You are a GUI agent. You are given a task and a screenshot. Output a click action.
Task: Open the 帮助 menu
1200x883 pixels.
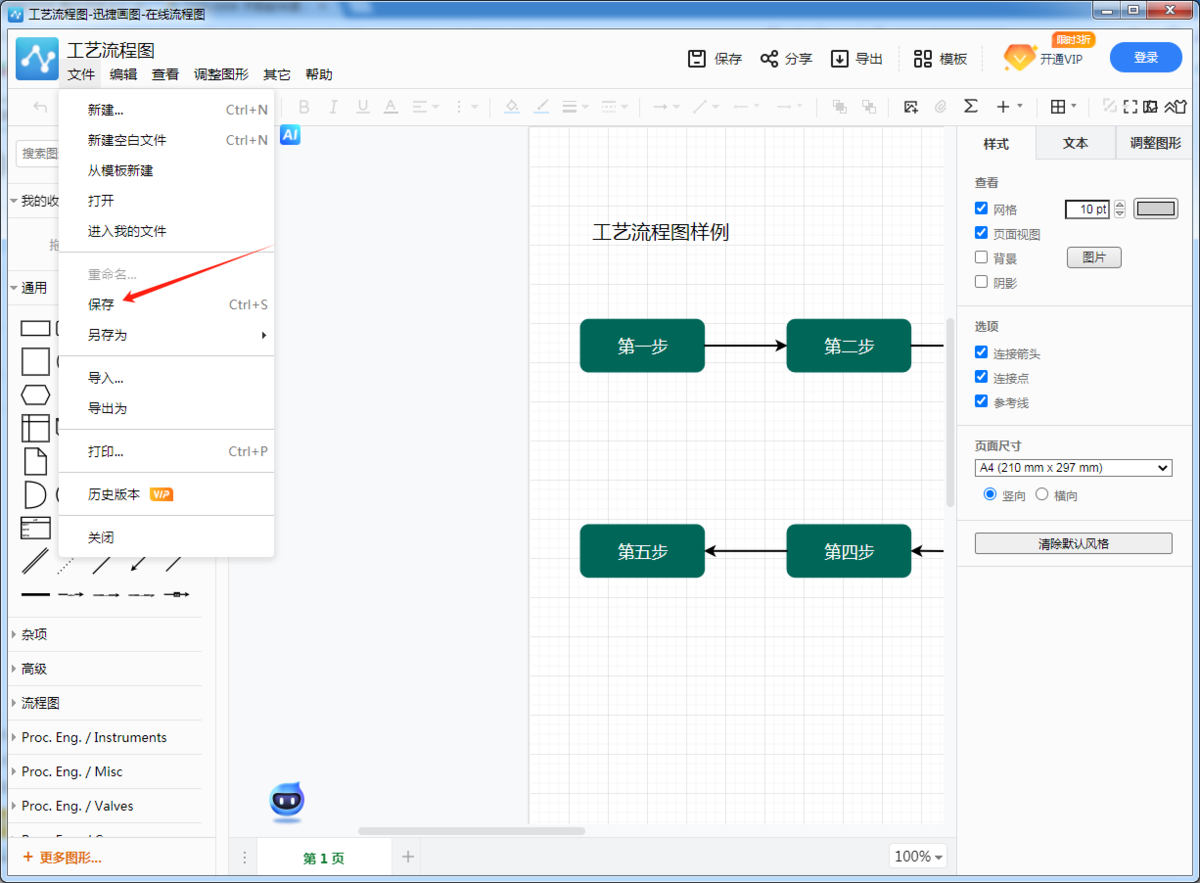click(x=319, y=74)
